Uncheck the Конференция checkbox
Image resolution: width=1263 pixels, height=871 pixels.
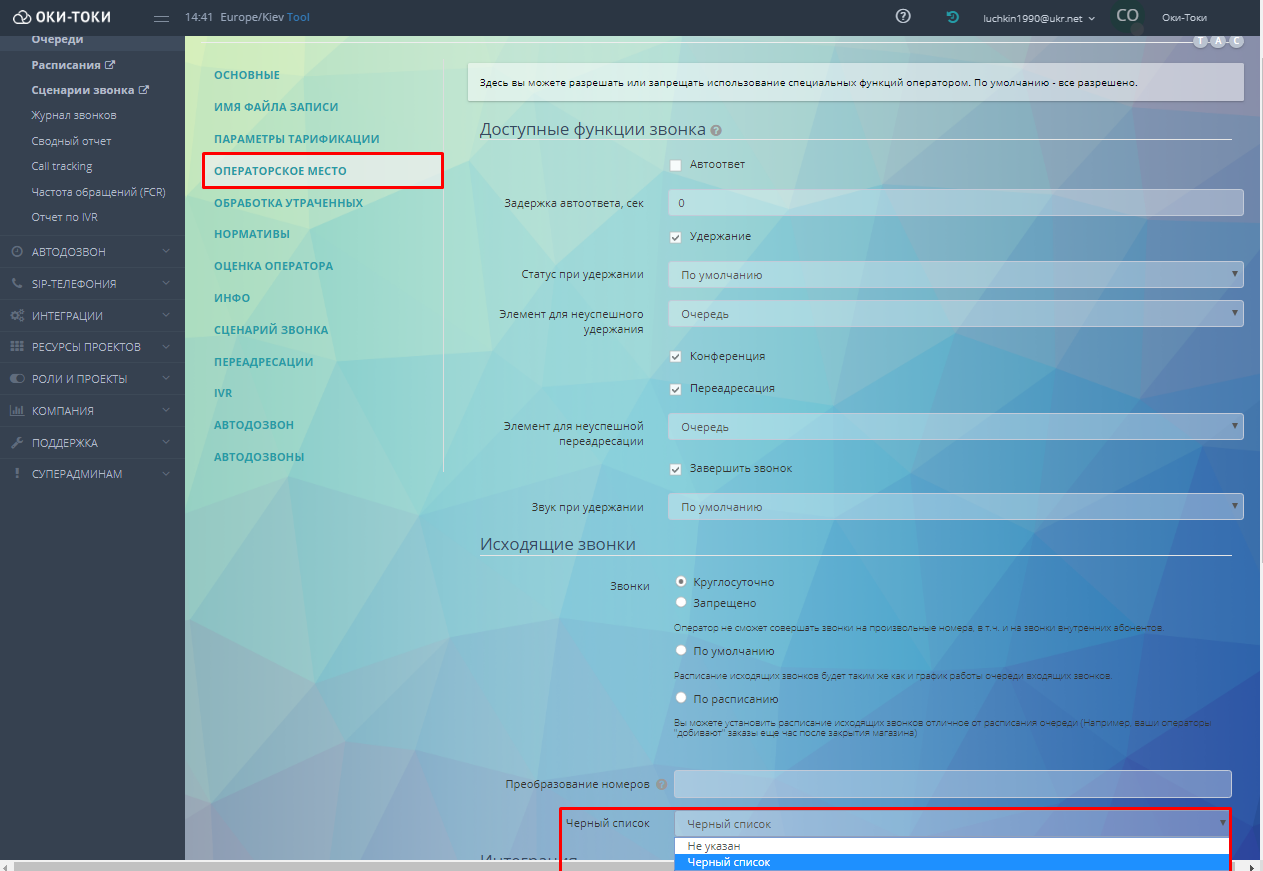[x=676, y=356]
